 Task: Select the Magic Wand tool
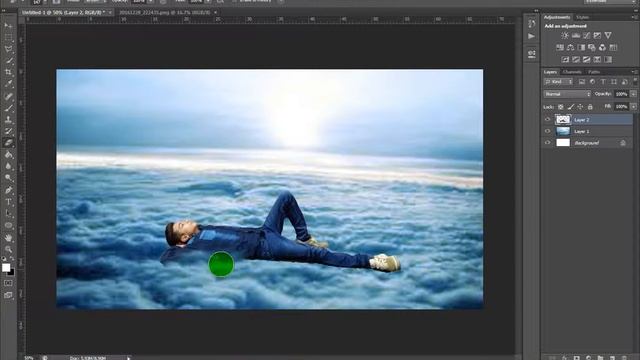(8, 61)
